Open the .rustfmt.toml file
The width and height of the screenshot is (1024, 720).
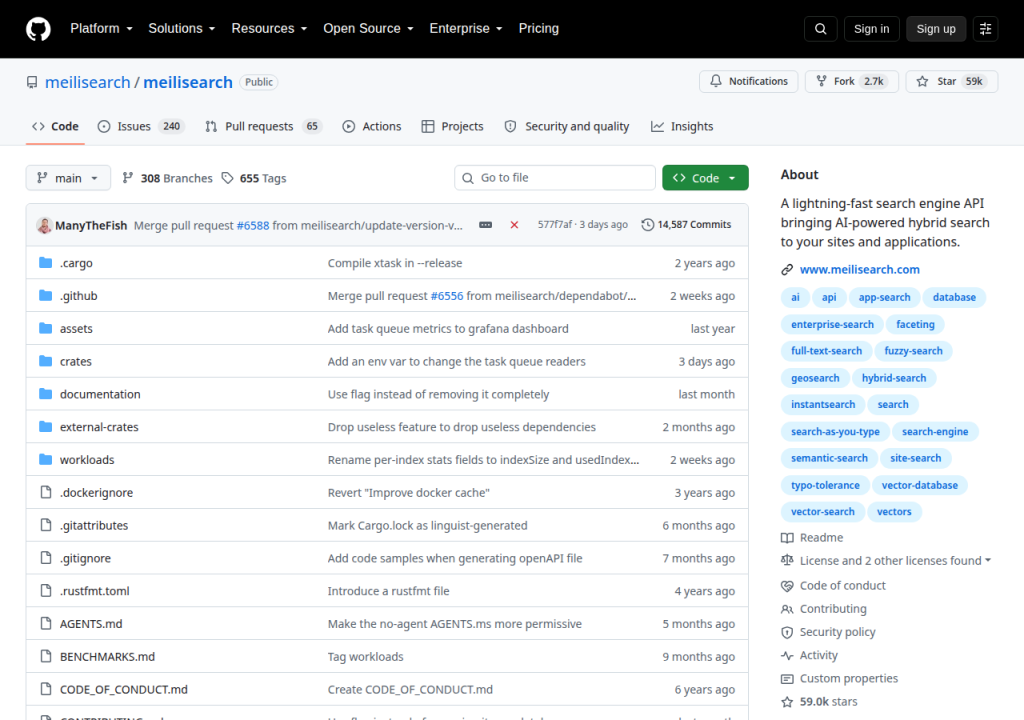point(95,591)
